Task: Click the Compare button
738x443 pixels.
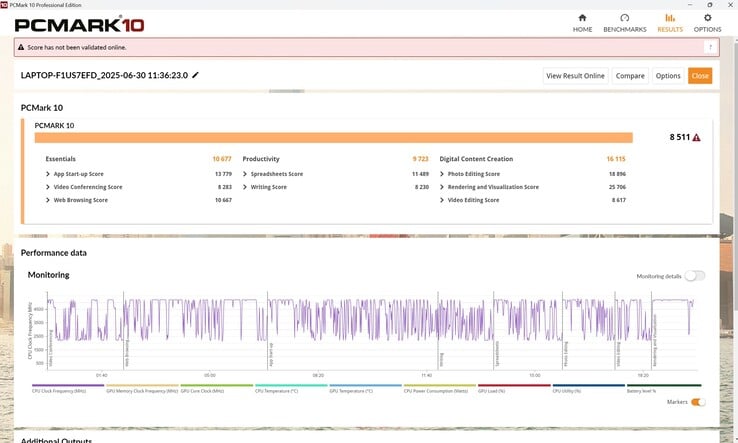Action: (x=630, y=76)
